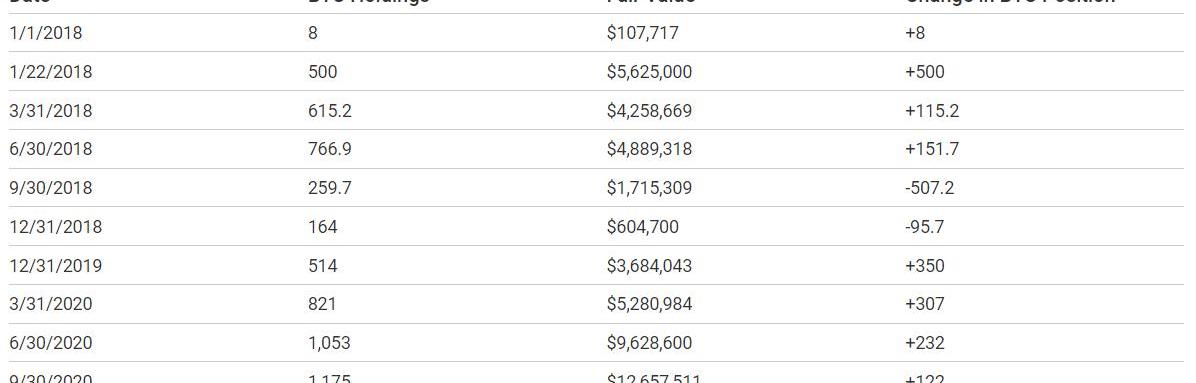Select the +350 change cell
This screenshot has width=1196, height=383.
tap(924, 266)
